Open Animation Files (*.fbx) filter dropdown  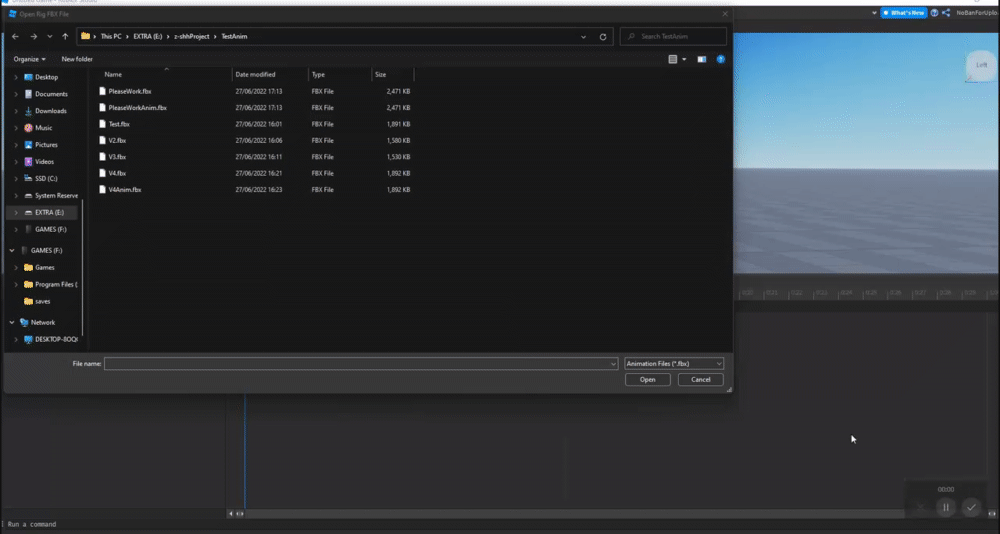pos(674,364)
